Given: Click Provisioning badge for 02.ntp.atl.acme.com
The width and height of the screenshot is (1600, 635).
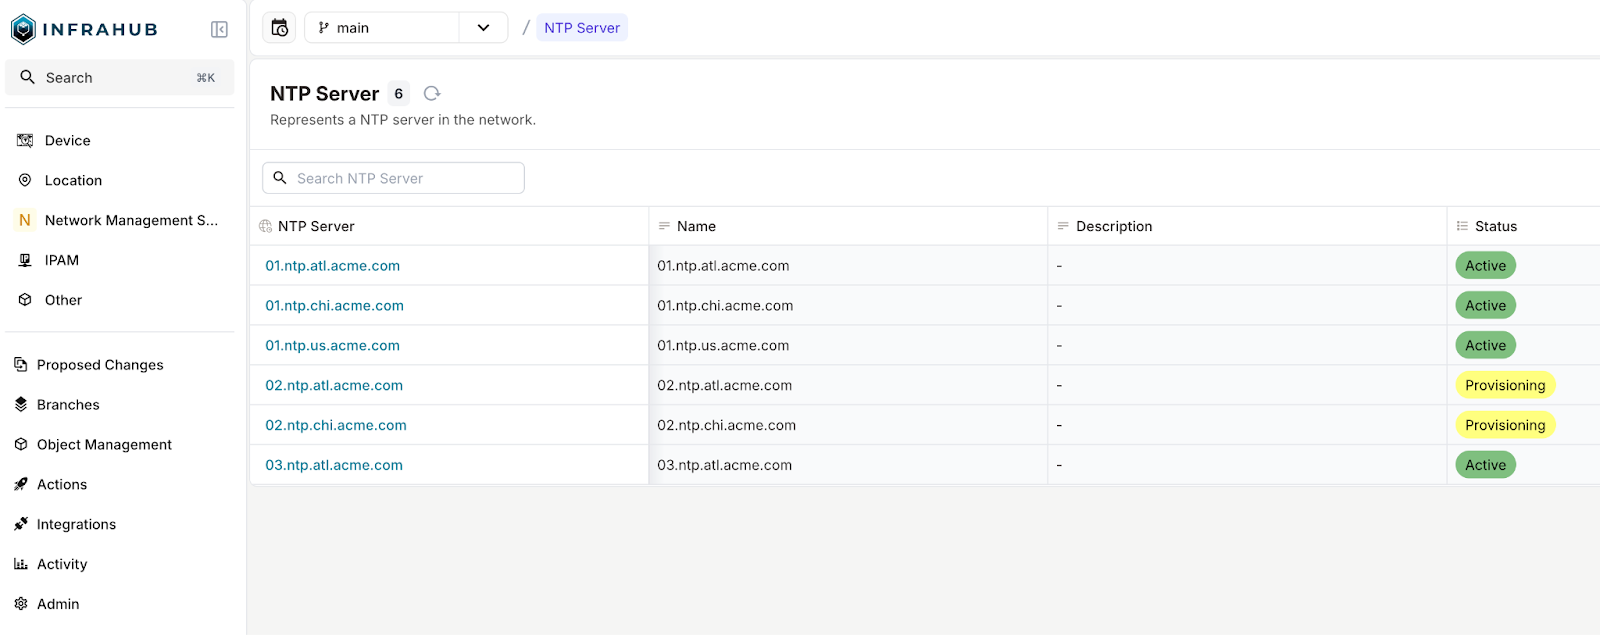Looking at the screenshot, I should [1505, 385].
